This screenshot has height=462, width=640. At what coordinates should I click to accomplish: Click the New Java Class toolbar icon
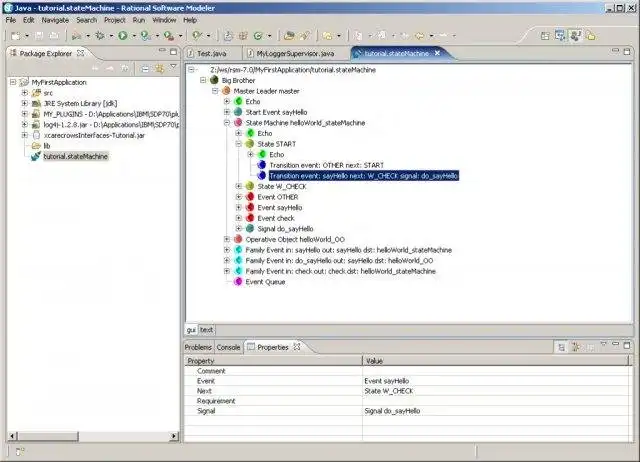[x=258, y=36]
